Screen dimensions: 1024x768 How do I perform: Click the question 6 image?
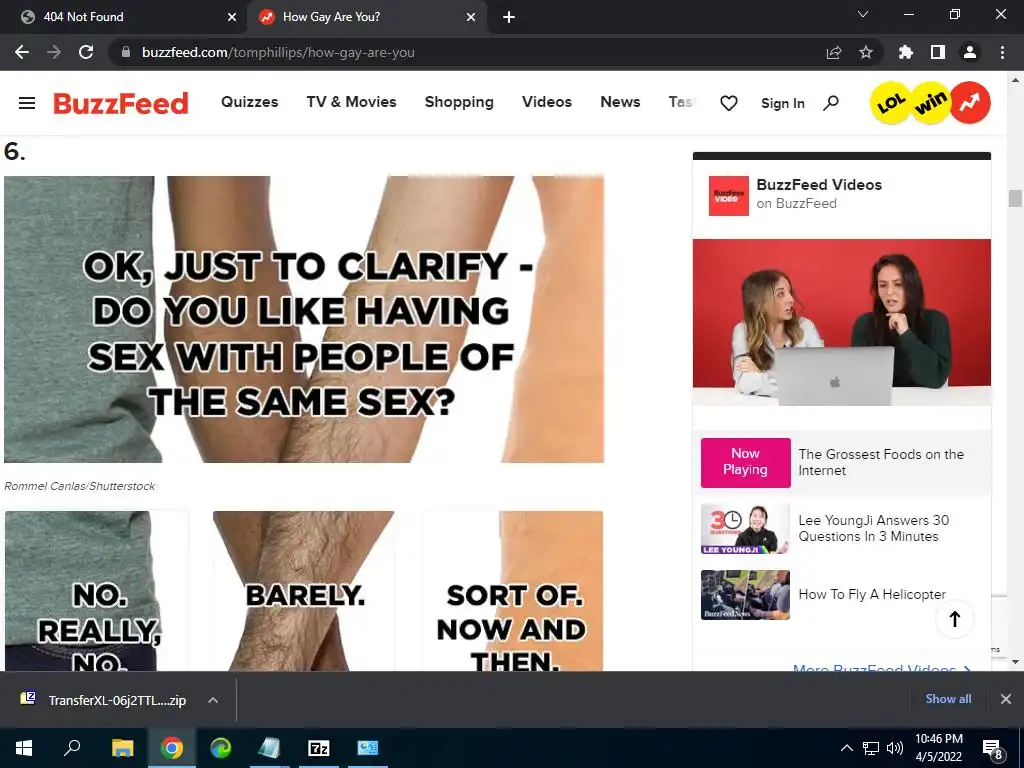point(304,319)
